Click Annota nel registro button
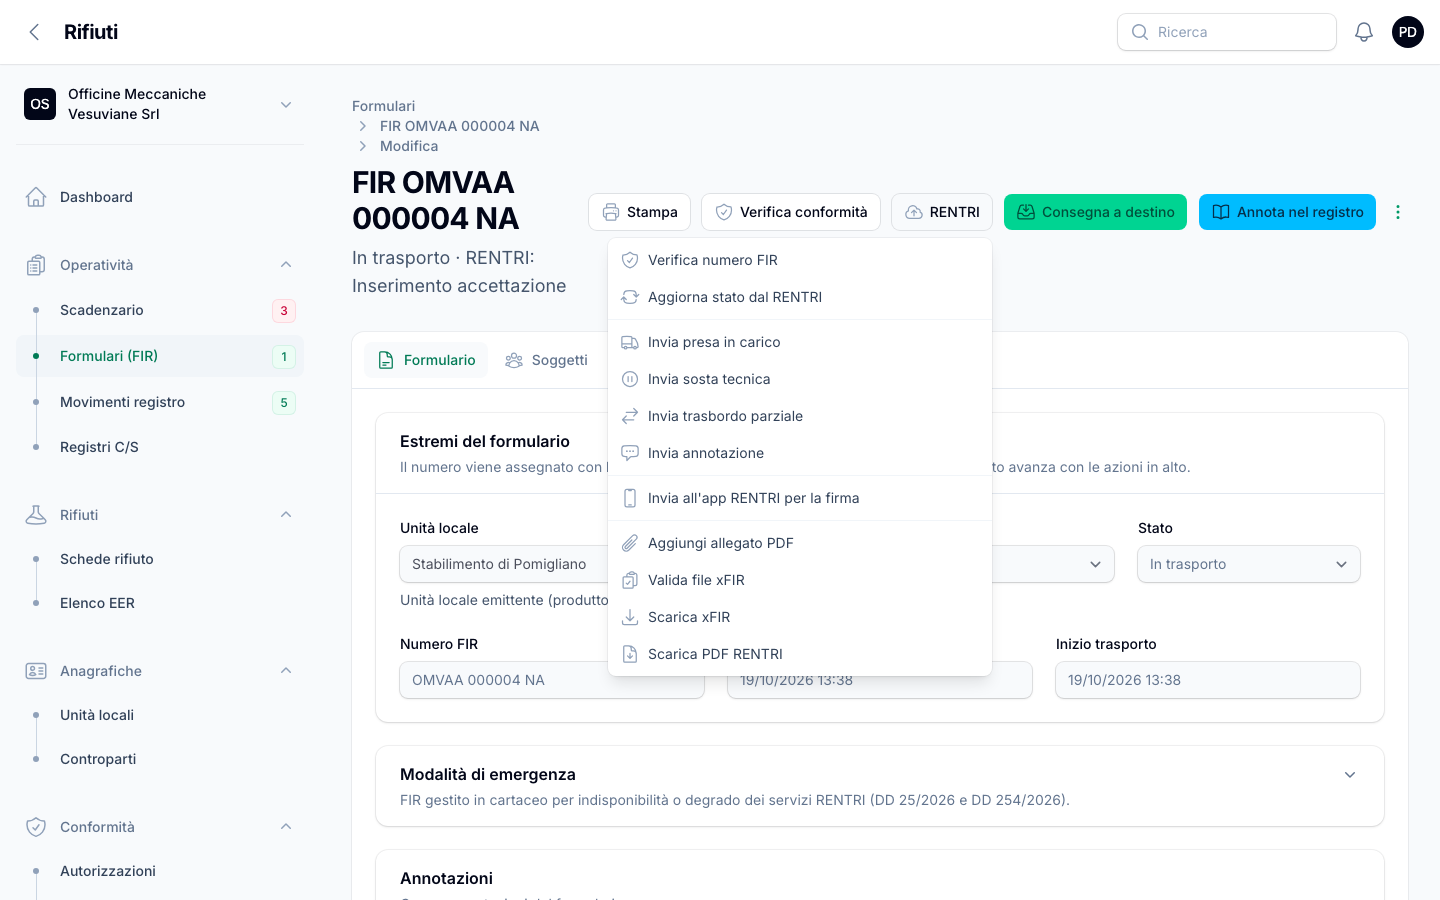Screen dimensions: 1440x900 coord(1287,212)
